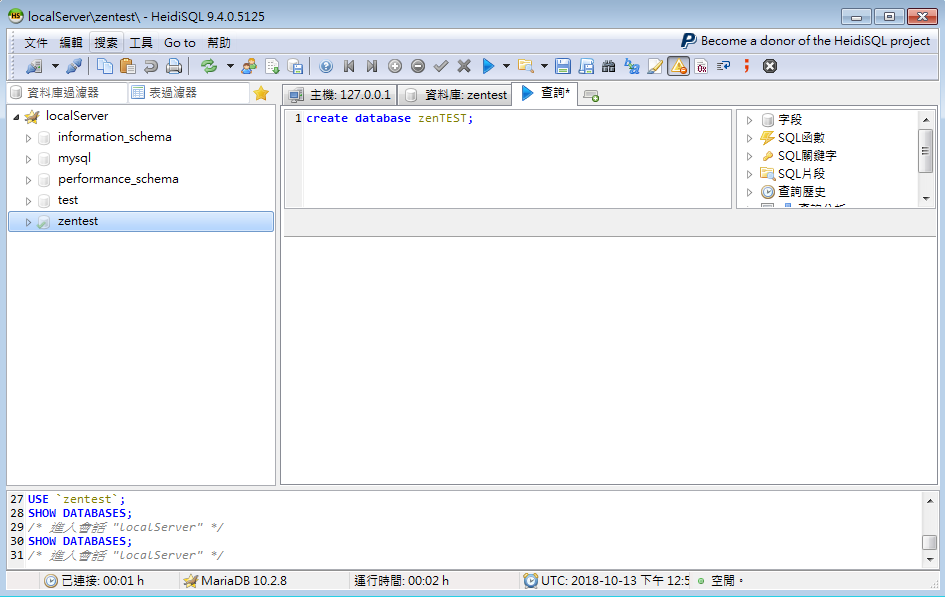Expand the zentest database node
This screenshot has width=945, height=597.
click(x=28, y=222)
